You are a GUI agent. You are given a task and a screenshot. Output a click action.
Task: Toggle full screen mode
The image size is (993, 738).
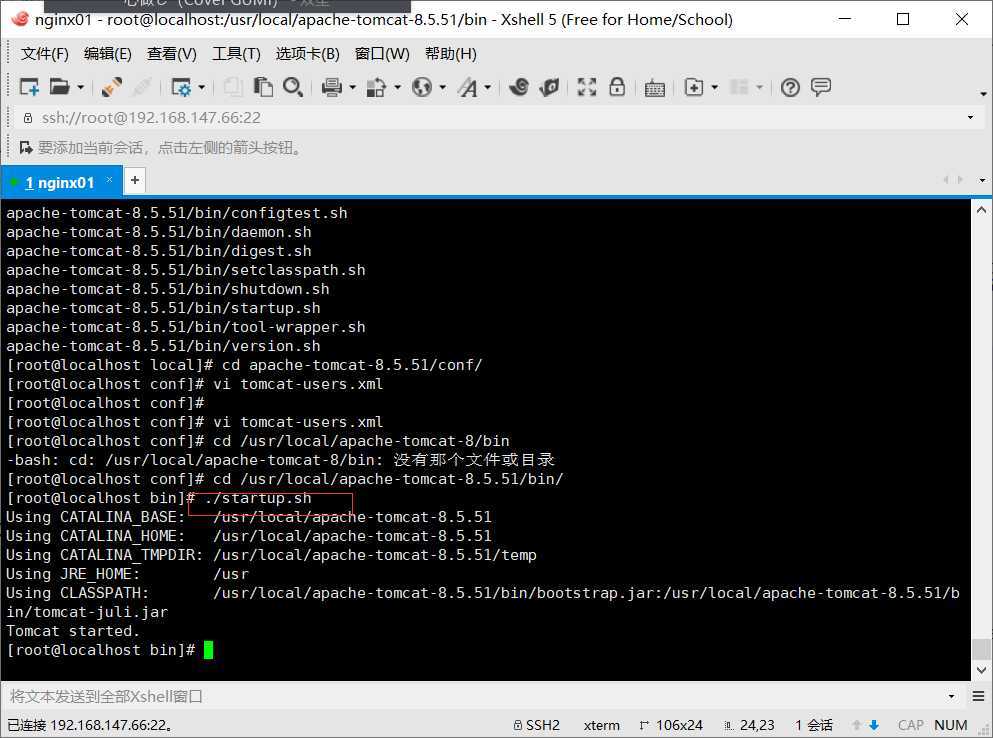[x=587, y=88]
